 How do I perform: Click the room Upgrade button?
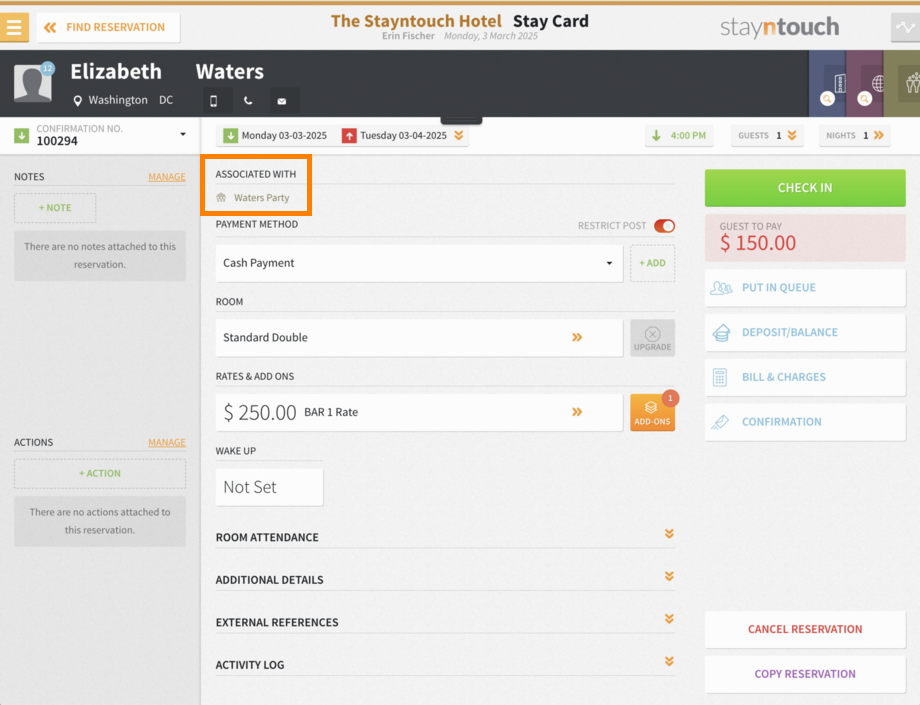coord(652,338)
